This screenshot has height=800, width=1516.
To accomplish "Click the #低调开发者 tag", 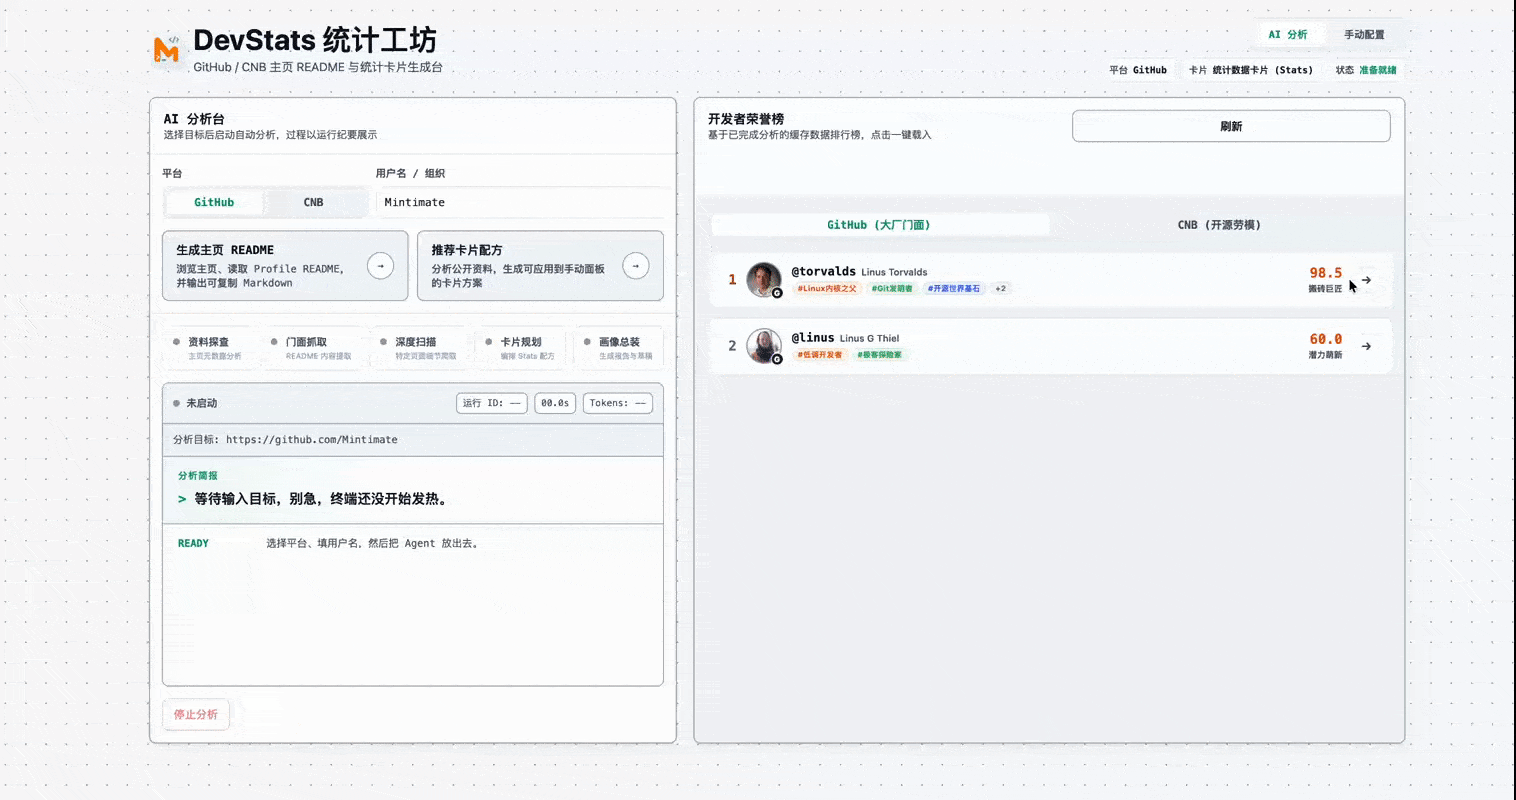I will pos(820,354).
